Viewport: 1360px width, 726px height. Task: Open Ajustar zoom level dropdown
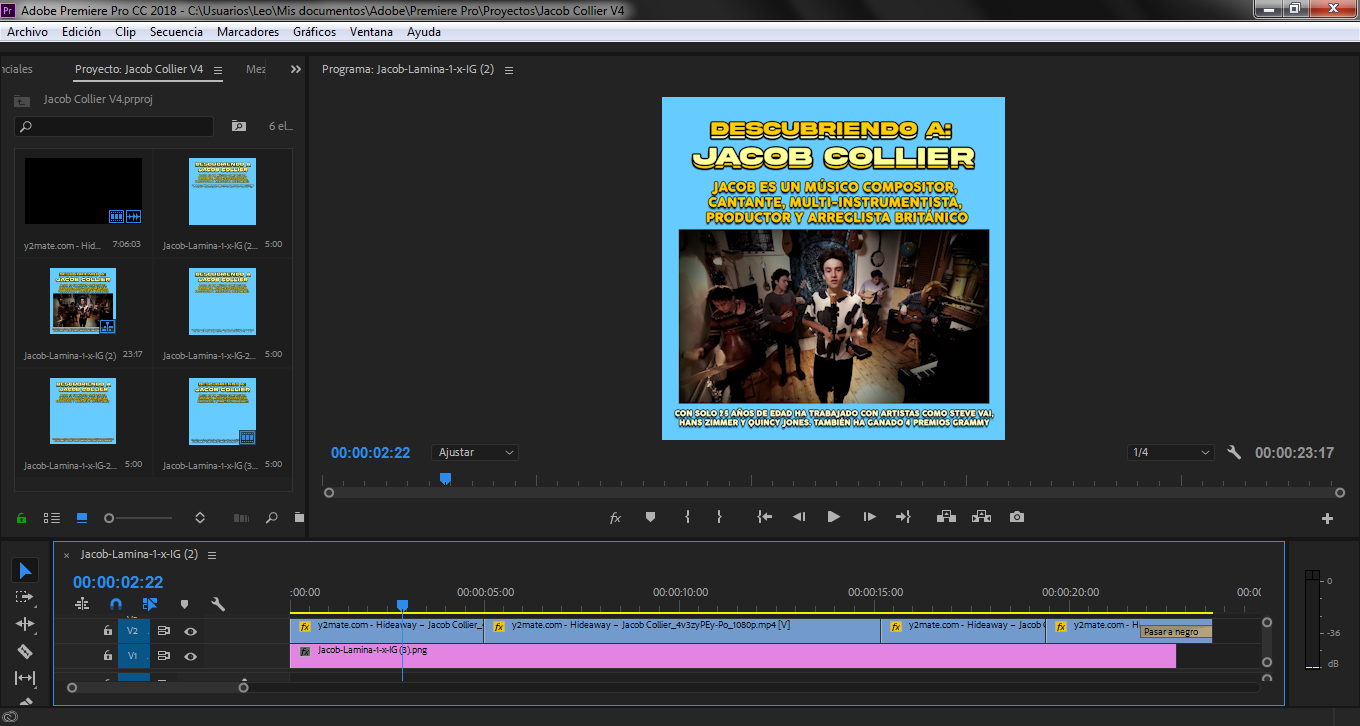475,453
